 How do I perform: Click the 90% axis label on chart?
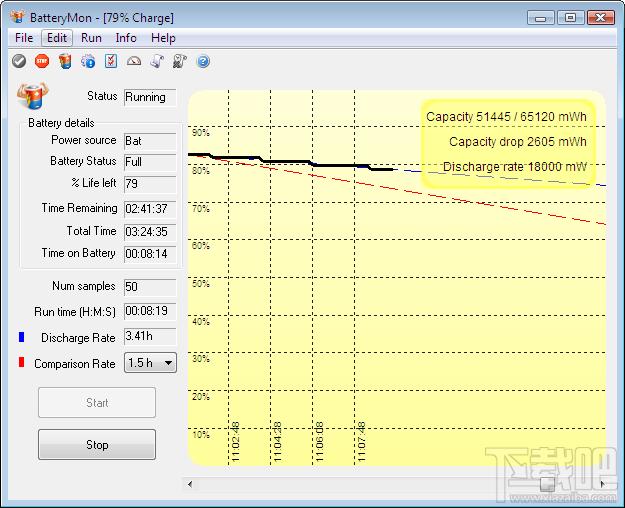[200, 133]
